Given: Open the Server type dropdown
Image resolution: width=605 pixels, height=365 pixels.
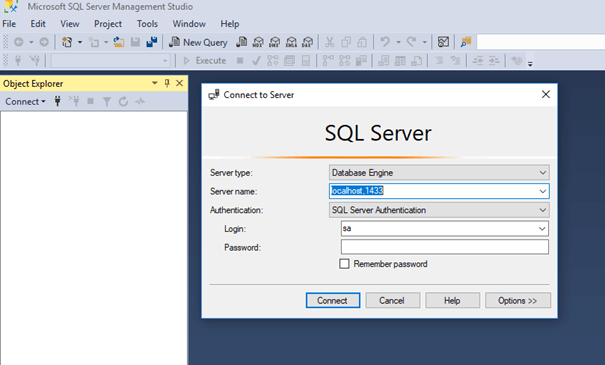Looking at the screenshot, I should click(439, 172).
